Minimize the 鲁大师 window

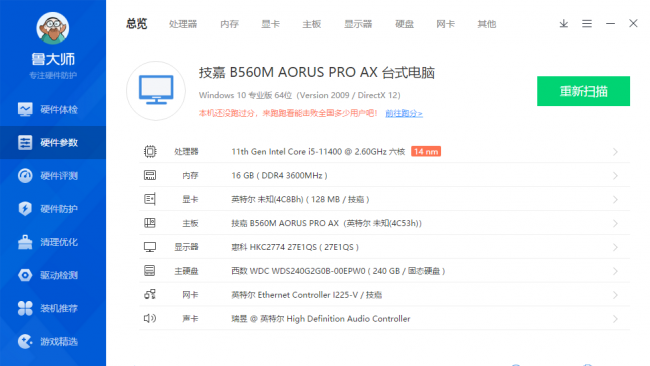click(x=610, y=24)
